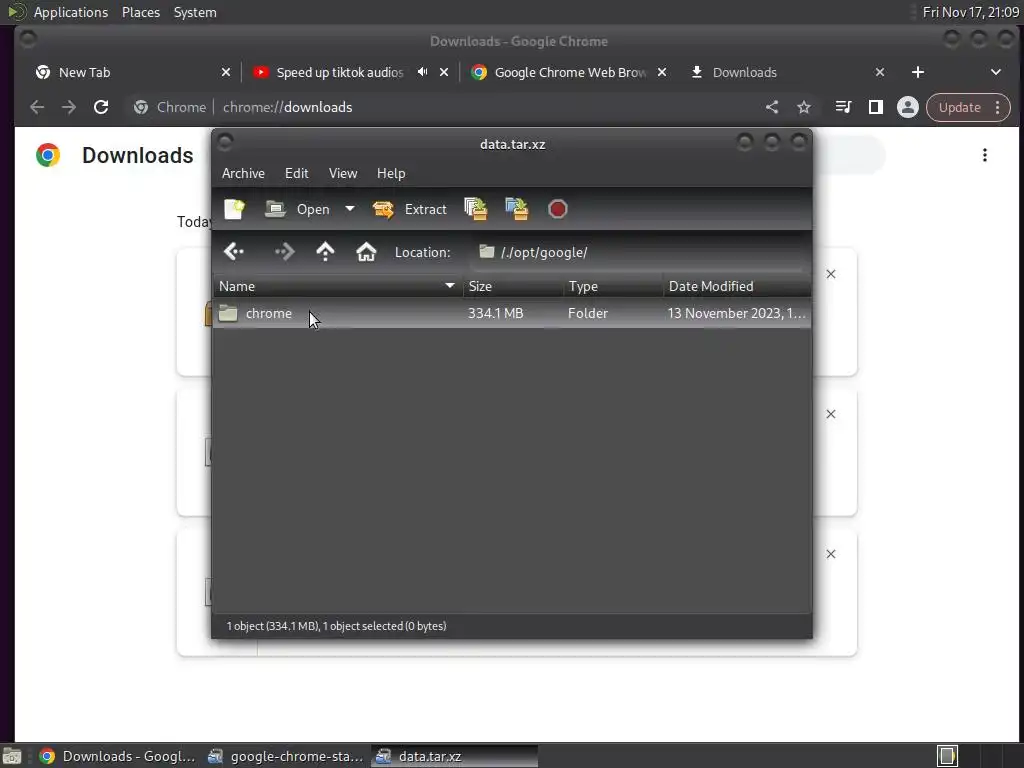Viewport: 1024px width, 768px height.
Task: Switch to Downloads - Google Chrome taskbar item
Action: (118, 756)
